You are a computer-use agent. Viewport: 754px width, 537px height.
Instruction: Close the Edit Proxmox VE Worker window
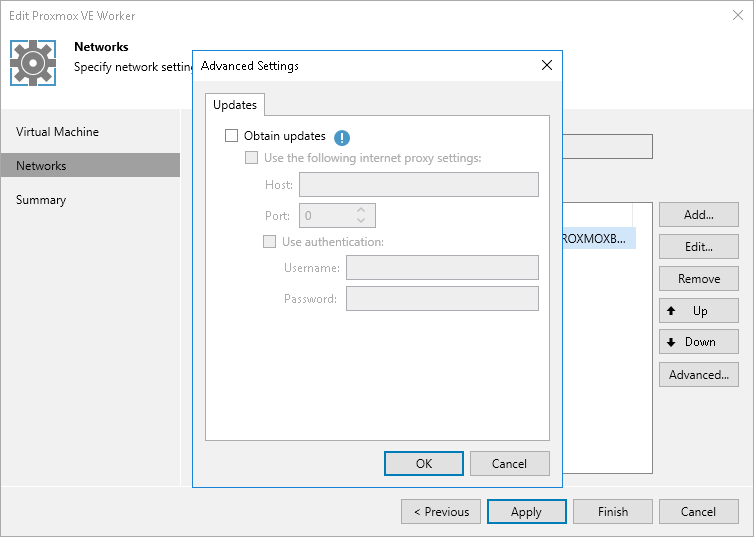738,16
